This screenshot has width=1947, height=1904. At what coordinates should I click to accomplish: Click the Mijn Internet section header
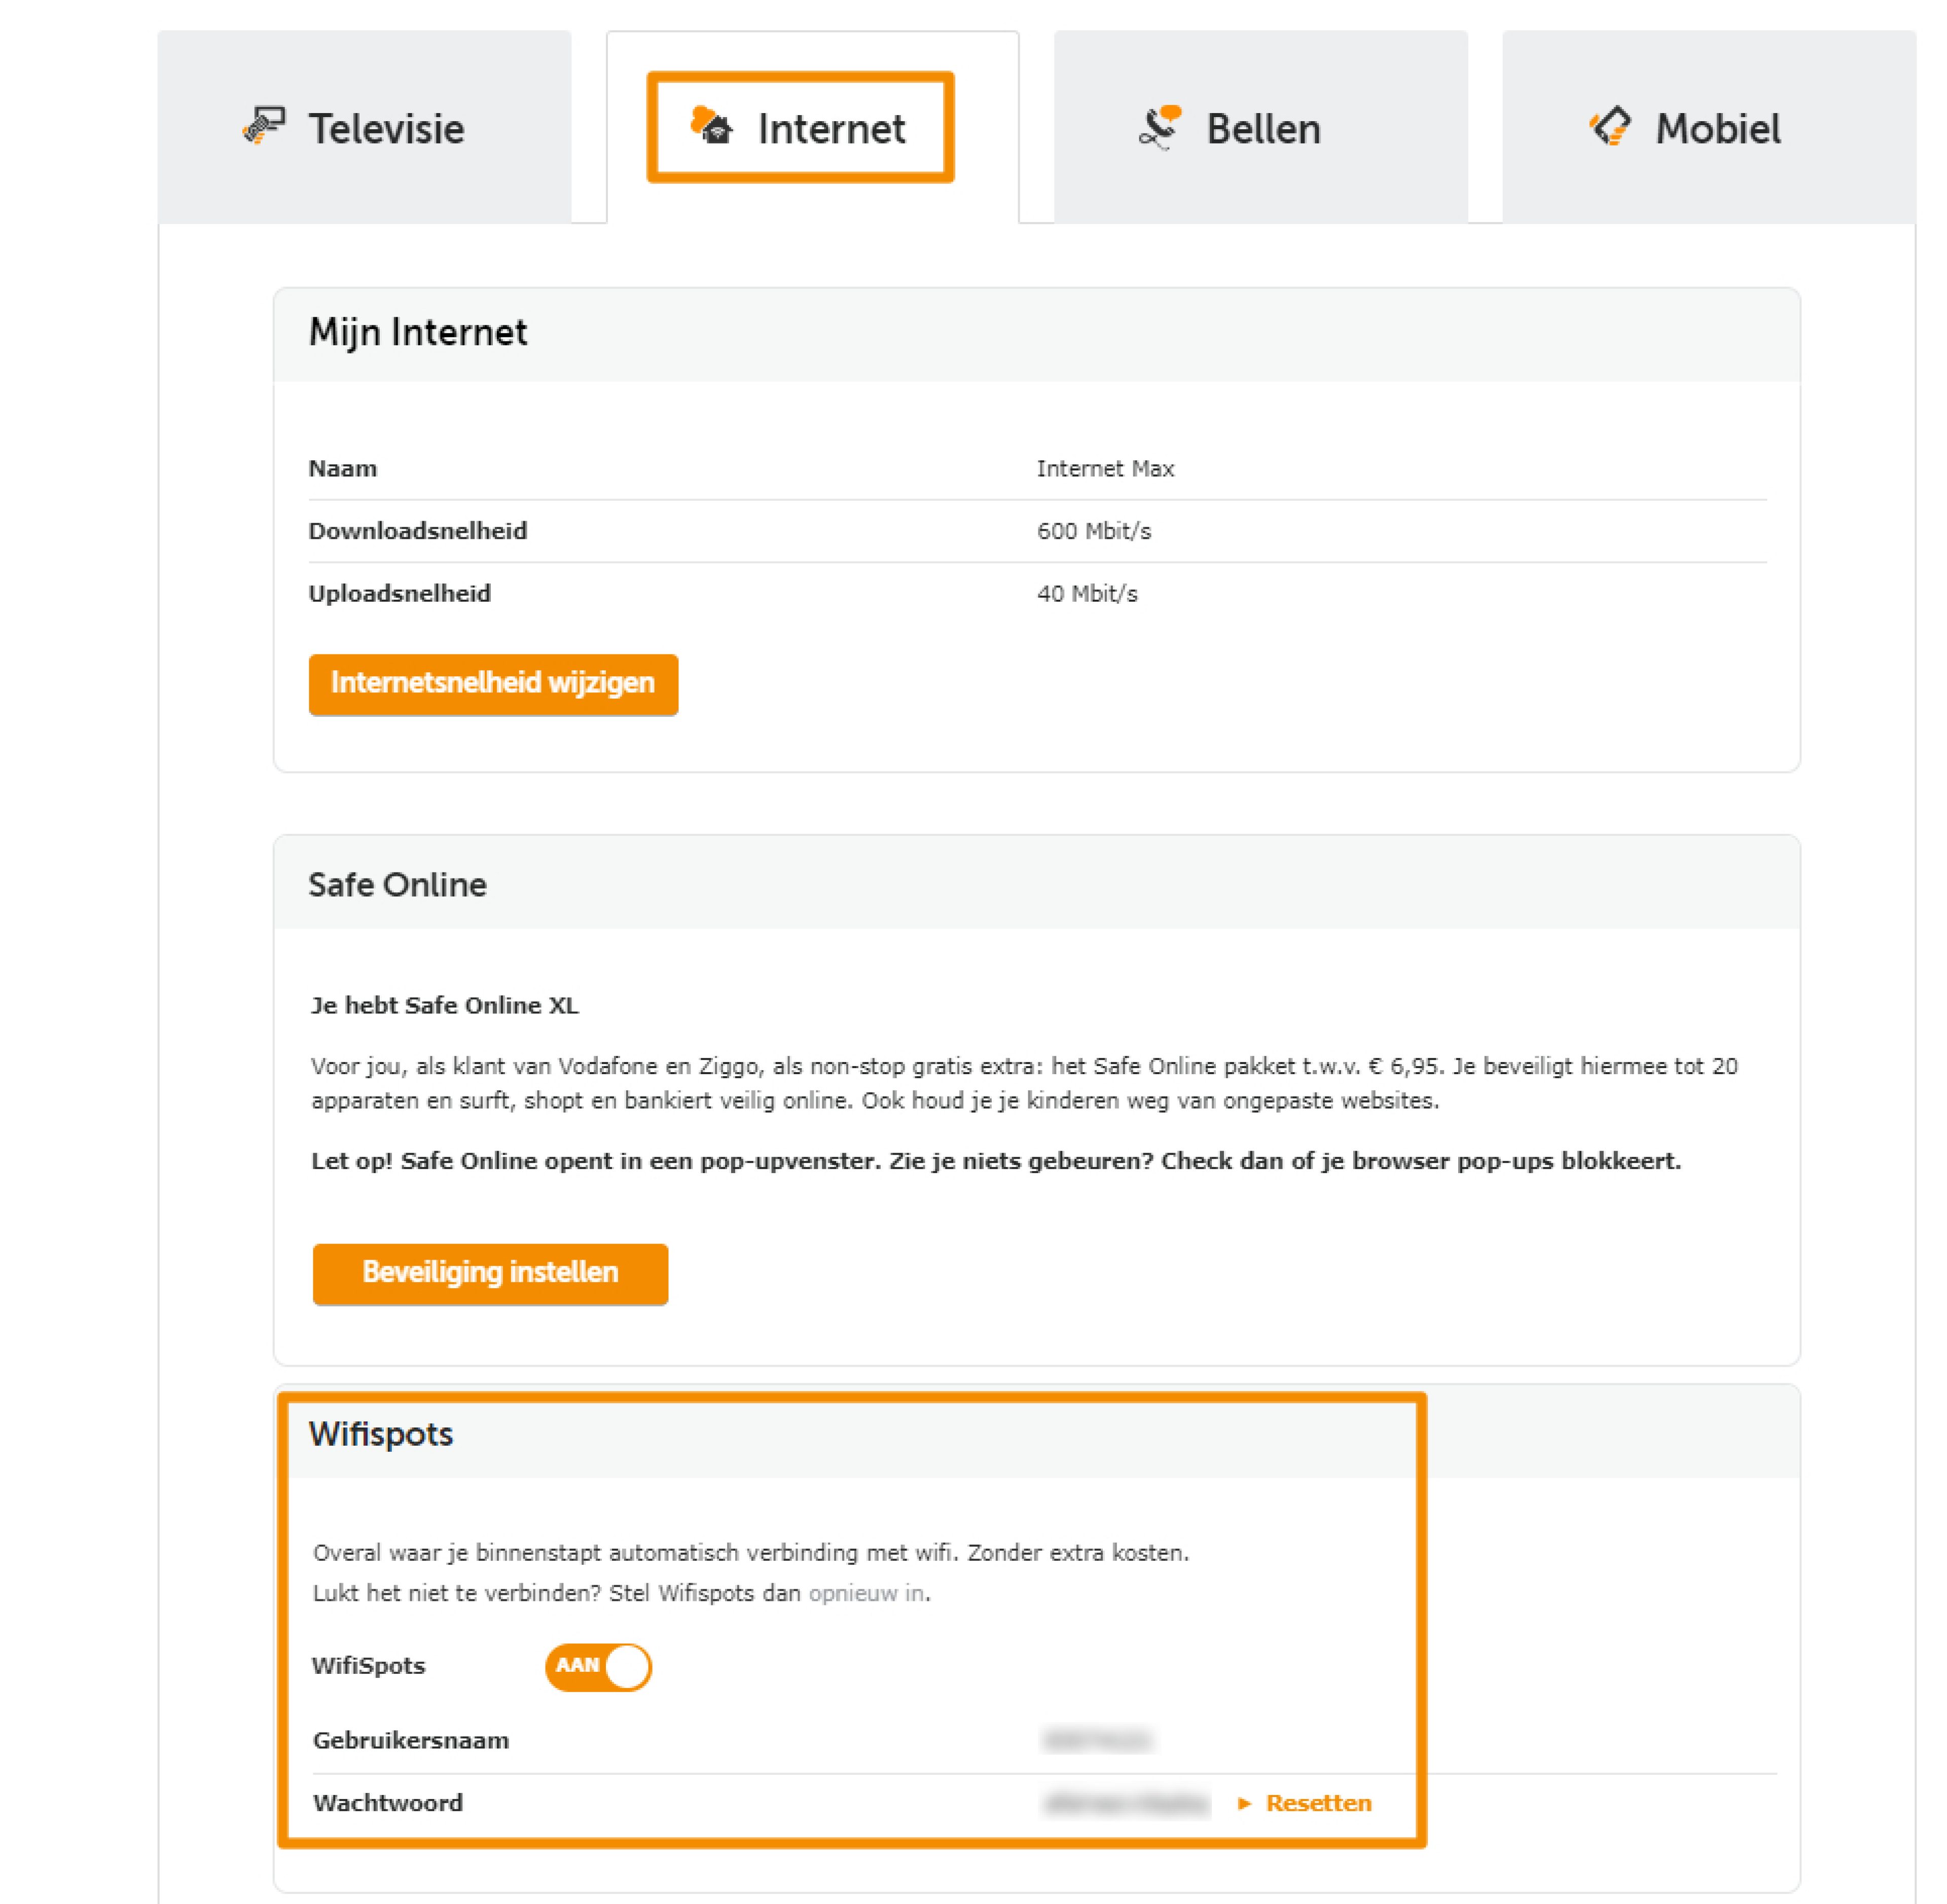click(x=418, y=333)
